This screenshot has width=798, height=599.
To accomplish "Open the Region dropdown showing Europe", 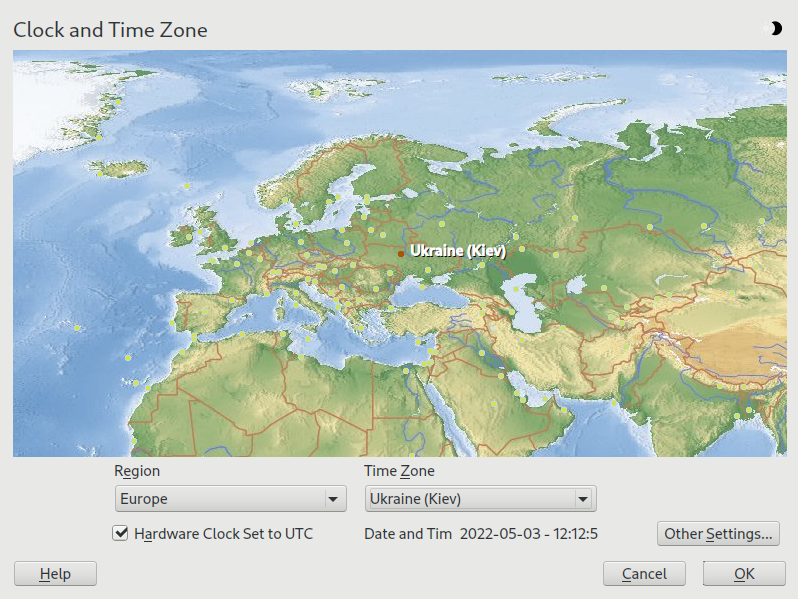I will click(230, 499).
